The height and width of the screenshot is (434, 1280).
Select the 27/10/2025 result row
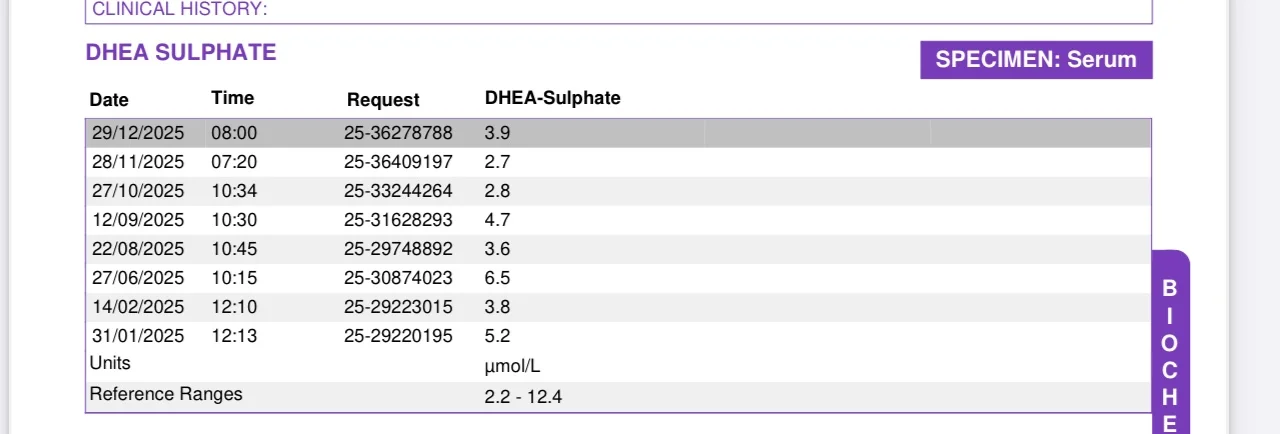[618, 191]
